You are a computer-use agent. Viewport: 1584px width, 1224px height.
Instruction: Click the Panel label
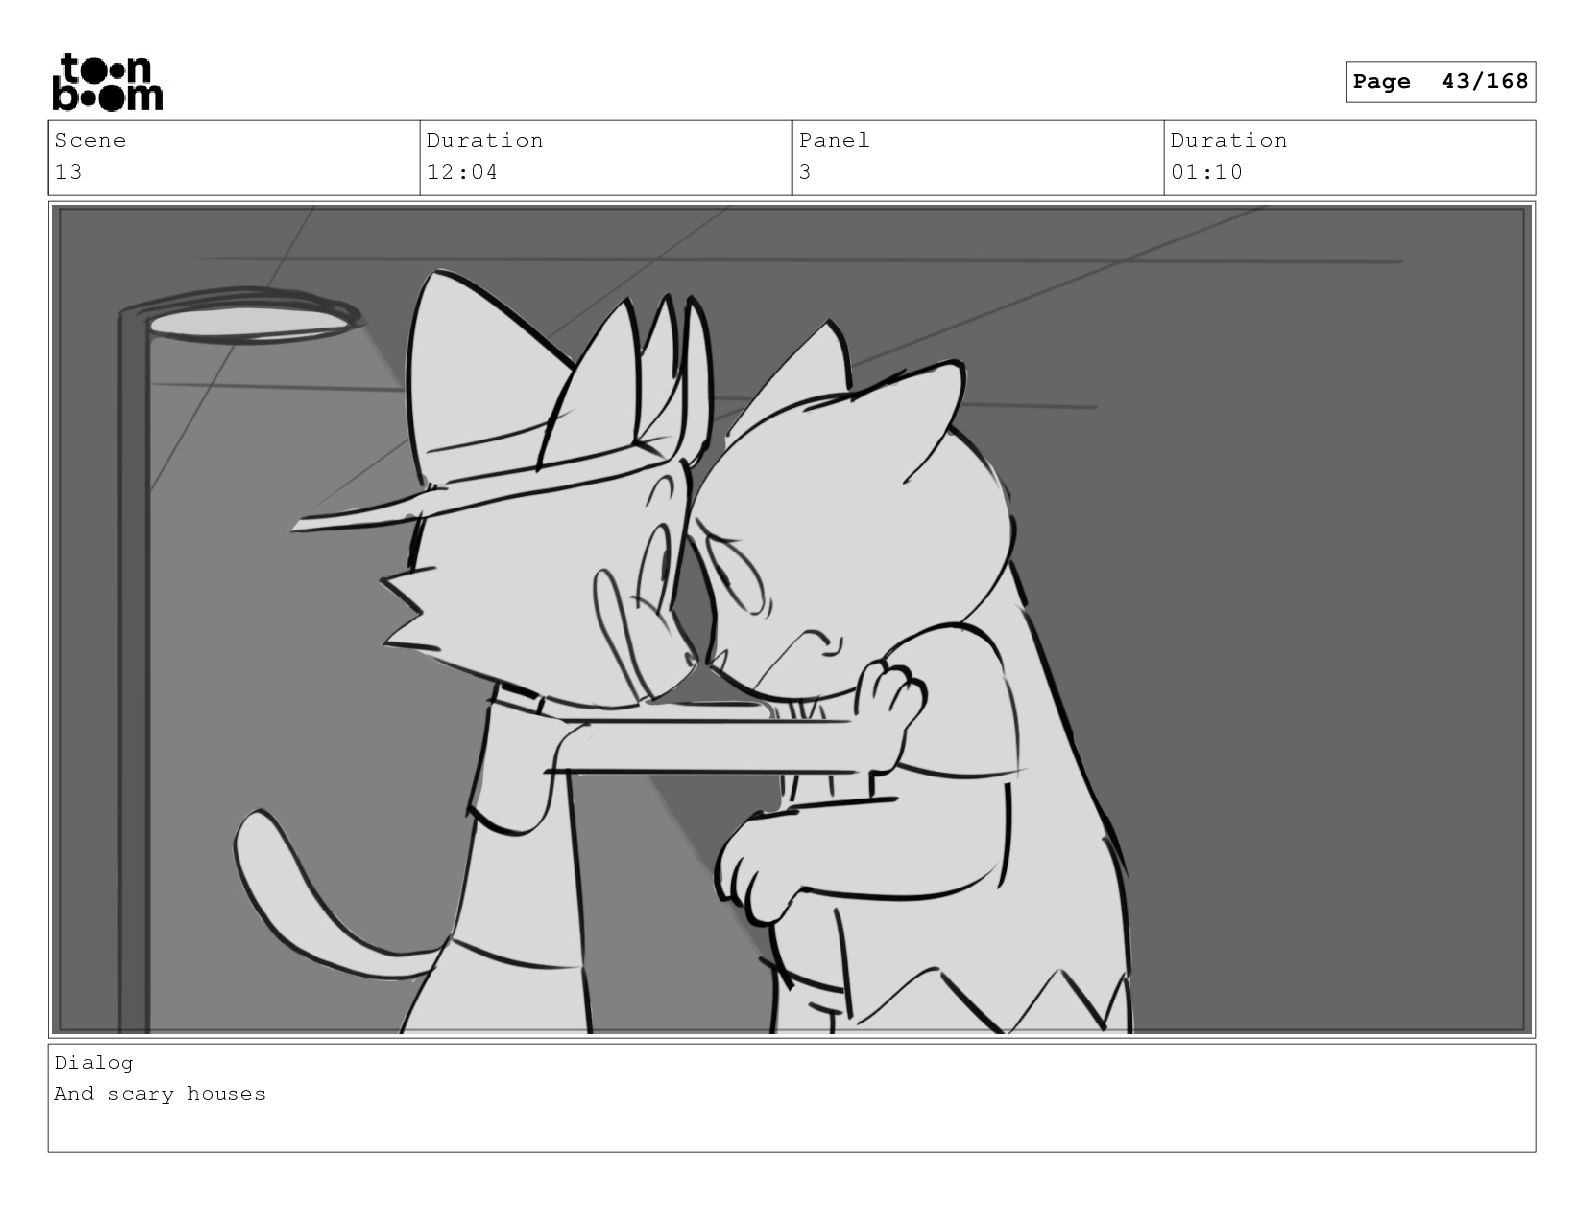pos(834,140)
